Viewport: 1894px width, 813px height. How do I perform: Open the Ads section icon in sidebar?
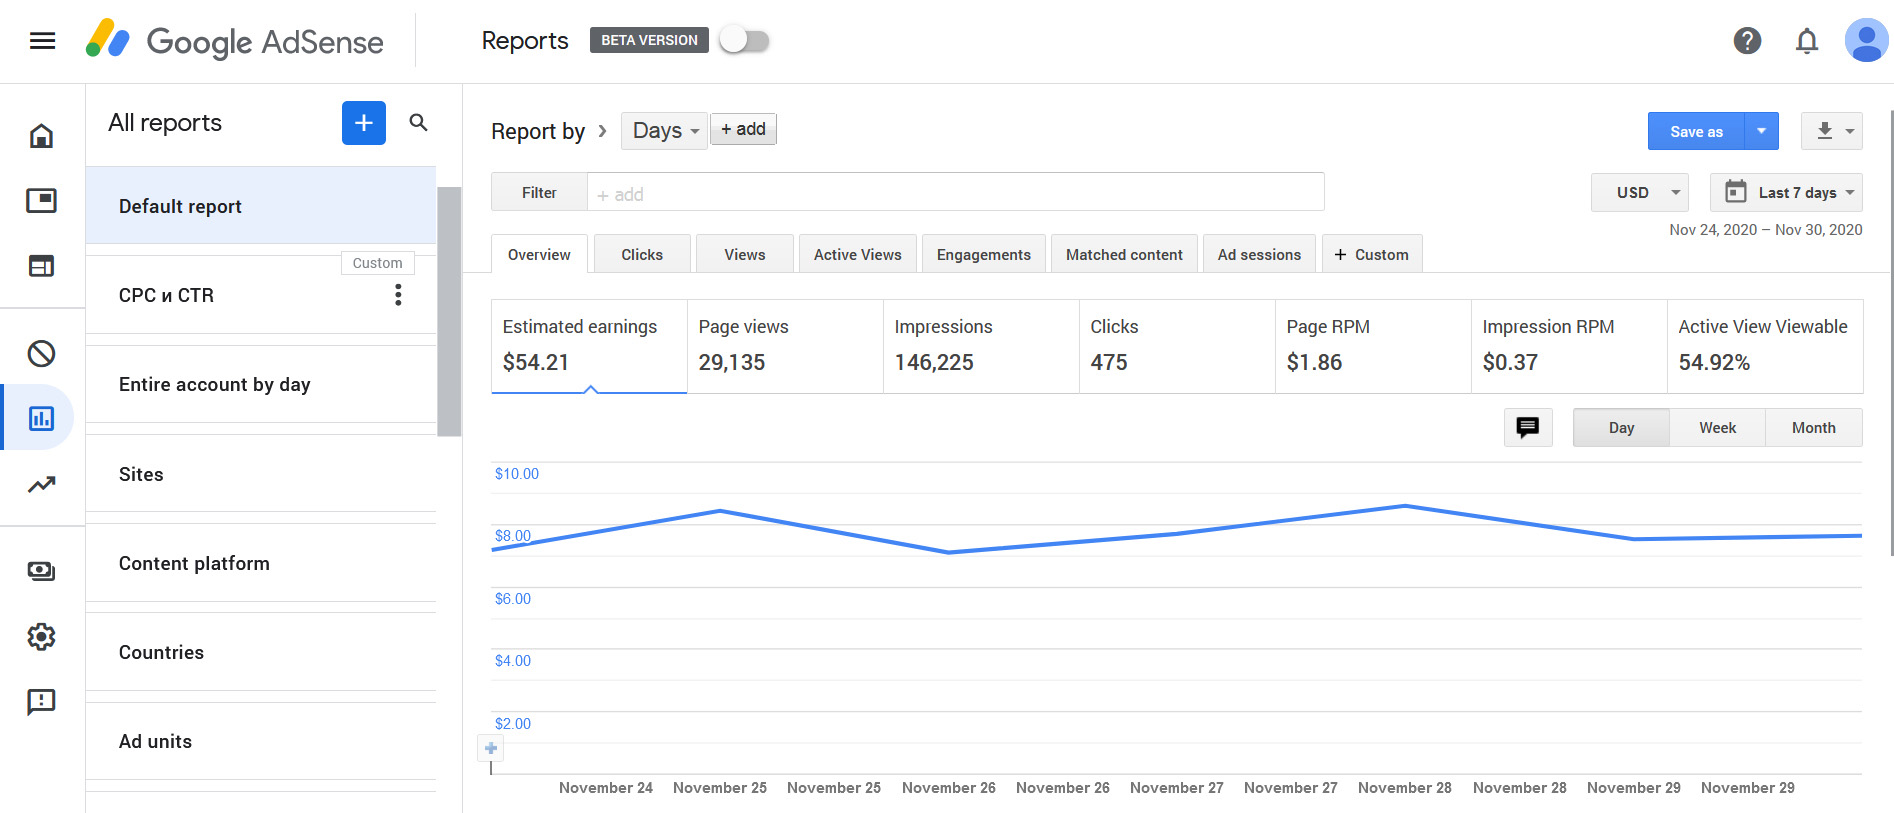tap(41, 201)
